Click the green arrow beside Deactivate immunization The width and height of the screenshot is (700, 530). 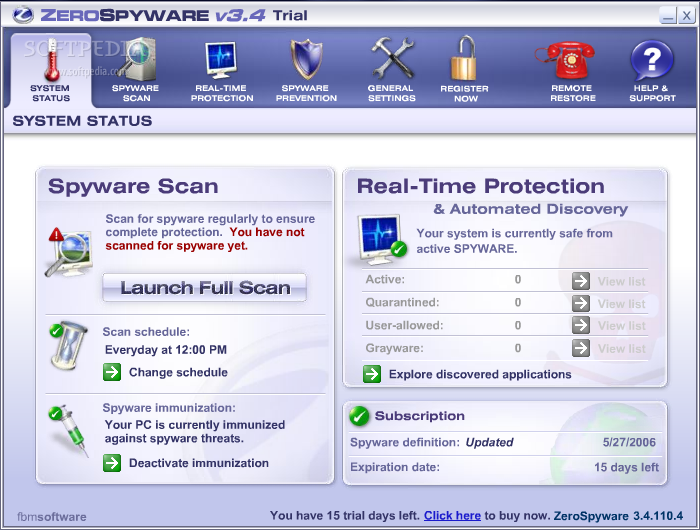pyautogui.click(x=112, y=463)
